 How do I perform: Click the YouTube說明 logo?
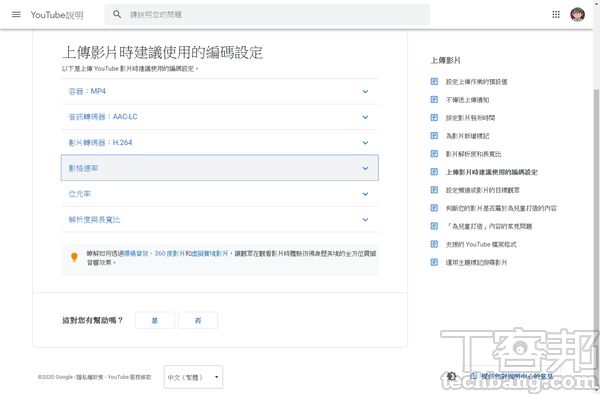(57, 15)
